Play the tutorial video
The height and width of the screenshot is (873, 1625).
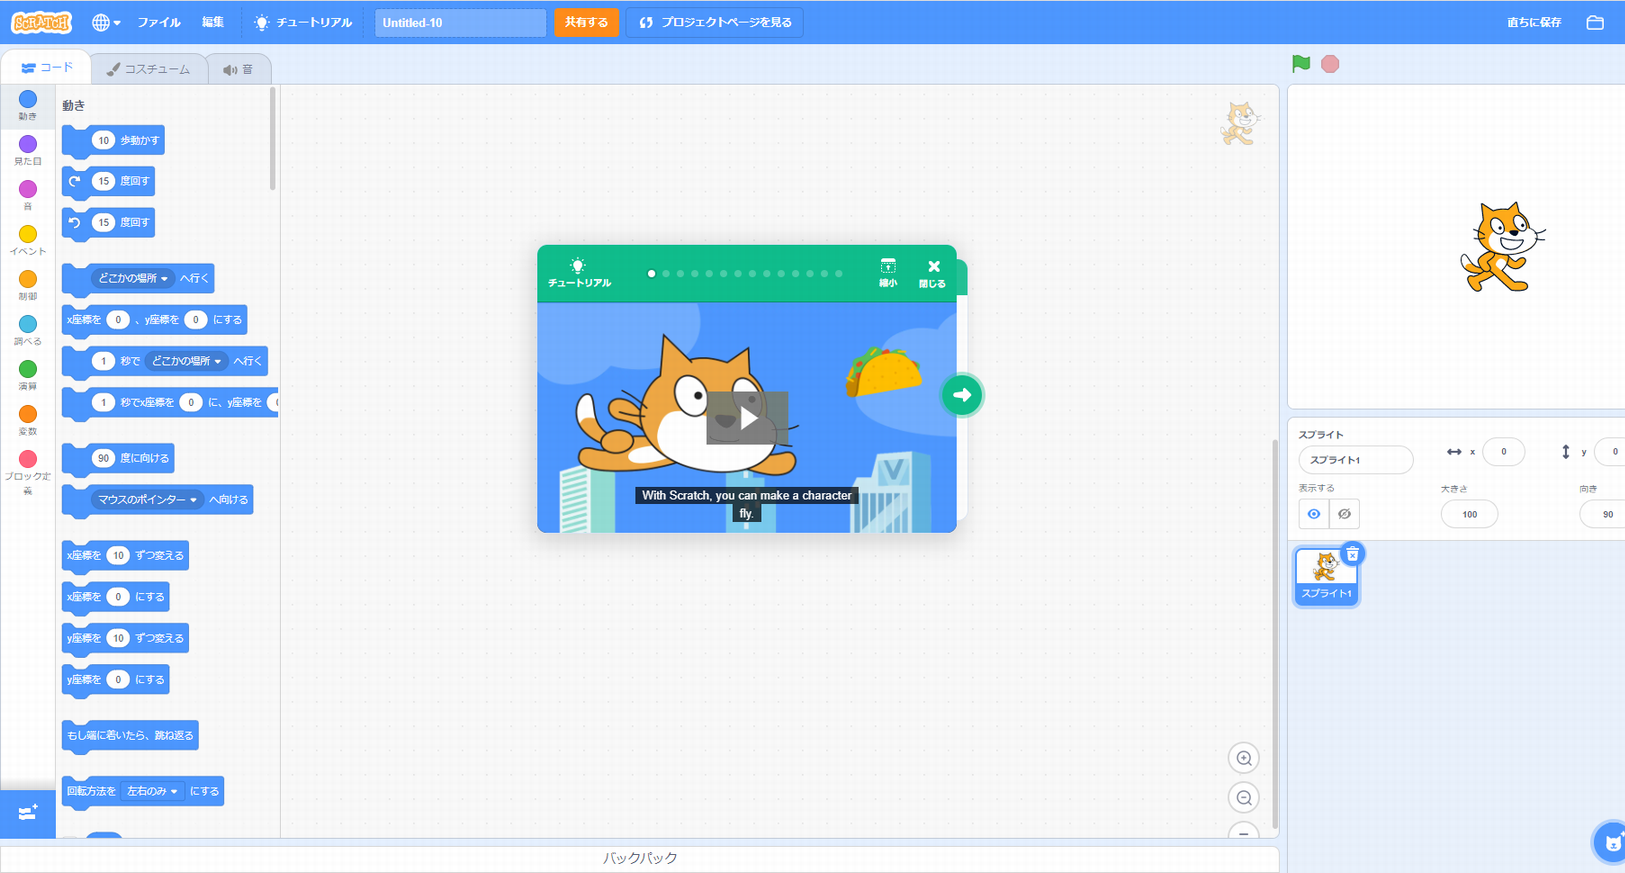click(747, 418)
